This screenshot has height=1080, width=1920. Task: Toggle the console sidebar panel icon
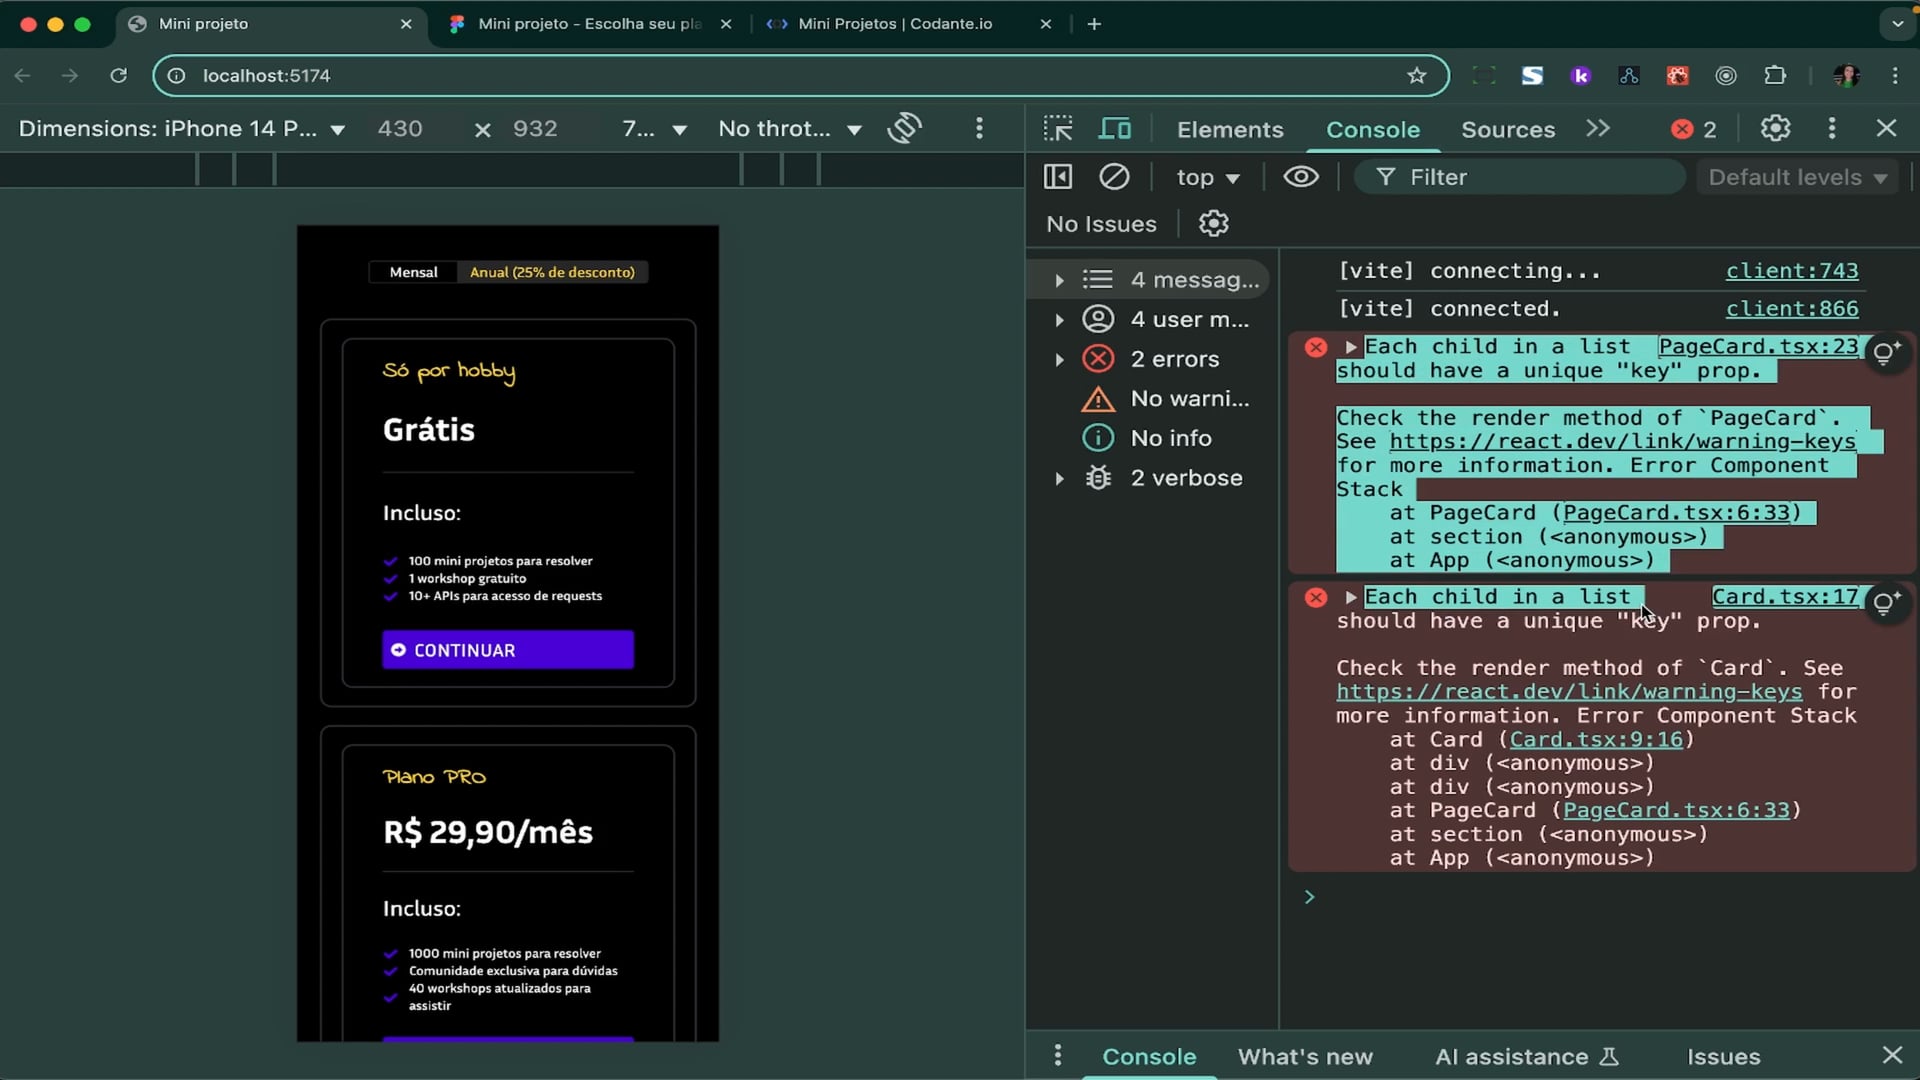point(1057,177)
